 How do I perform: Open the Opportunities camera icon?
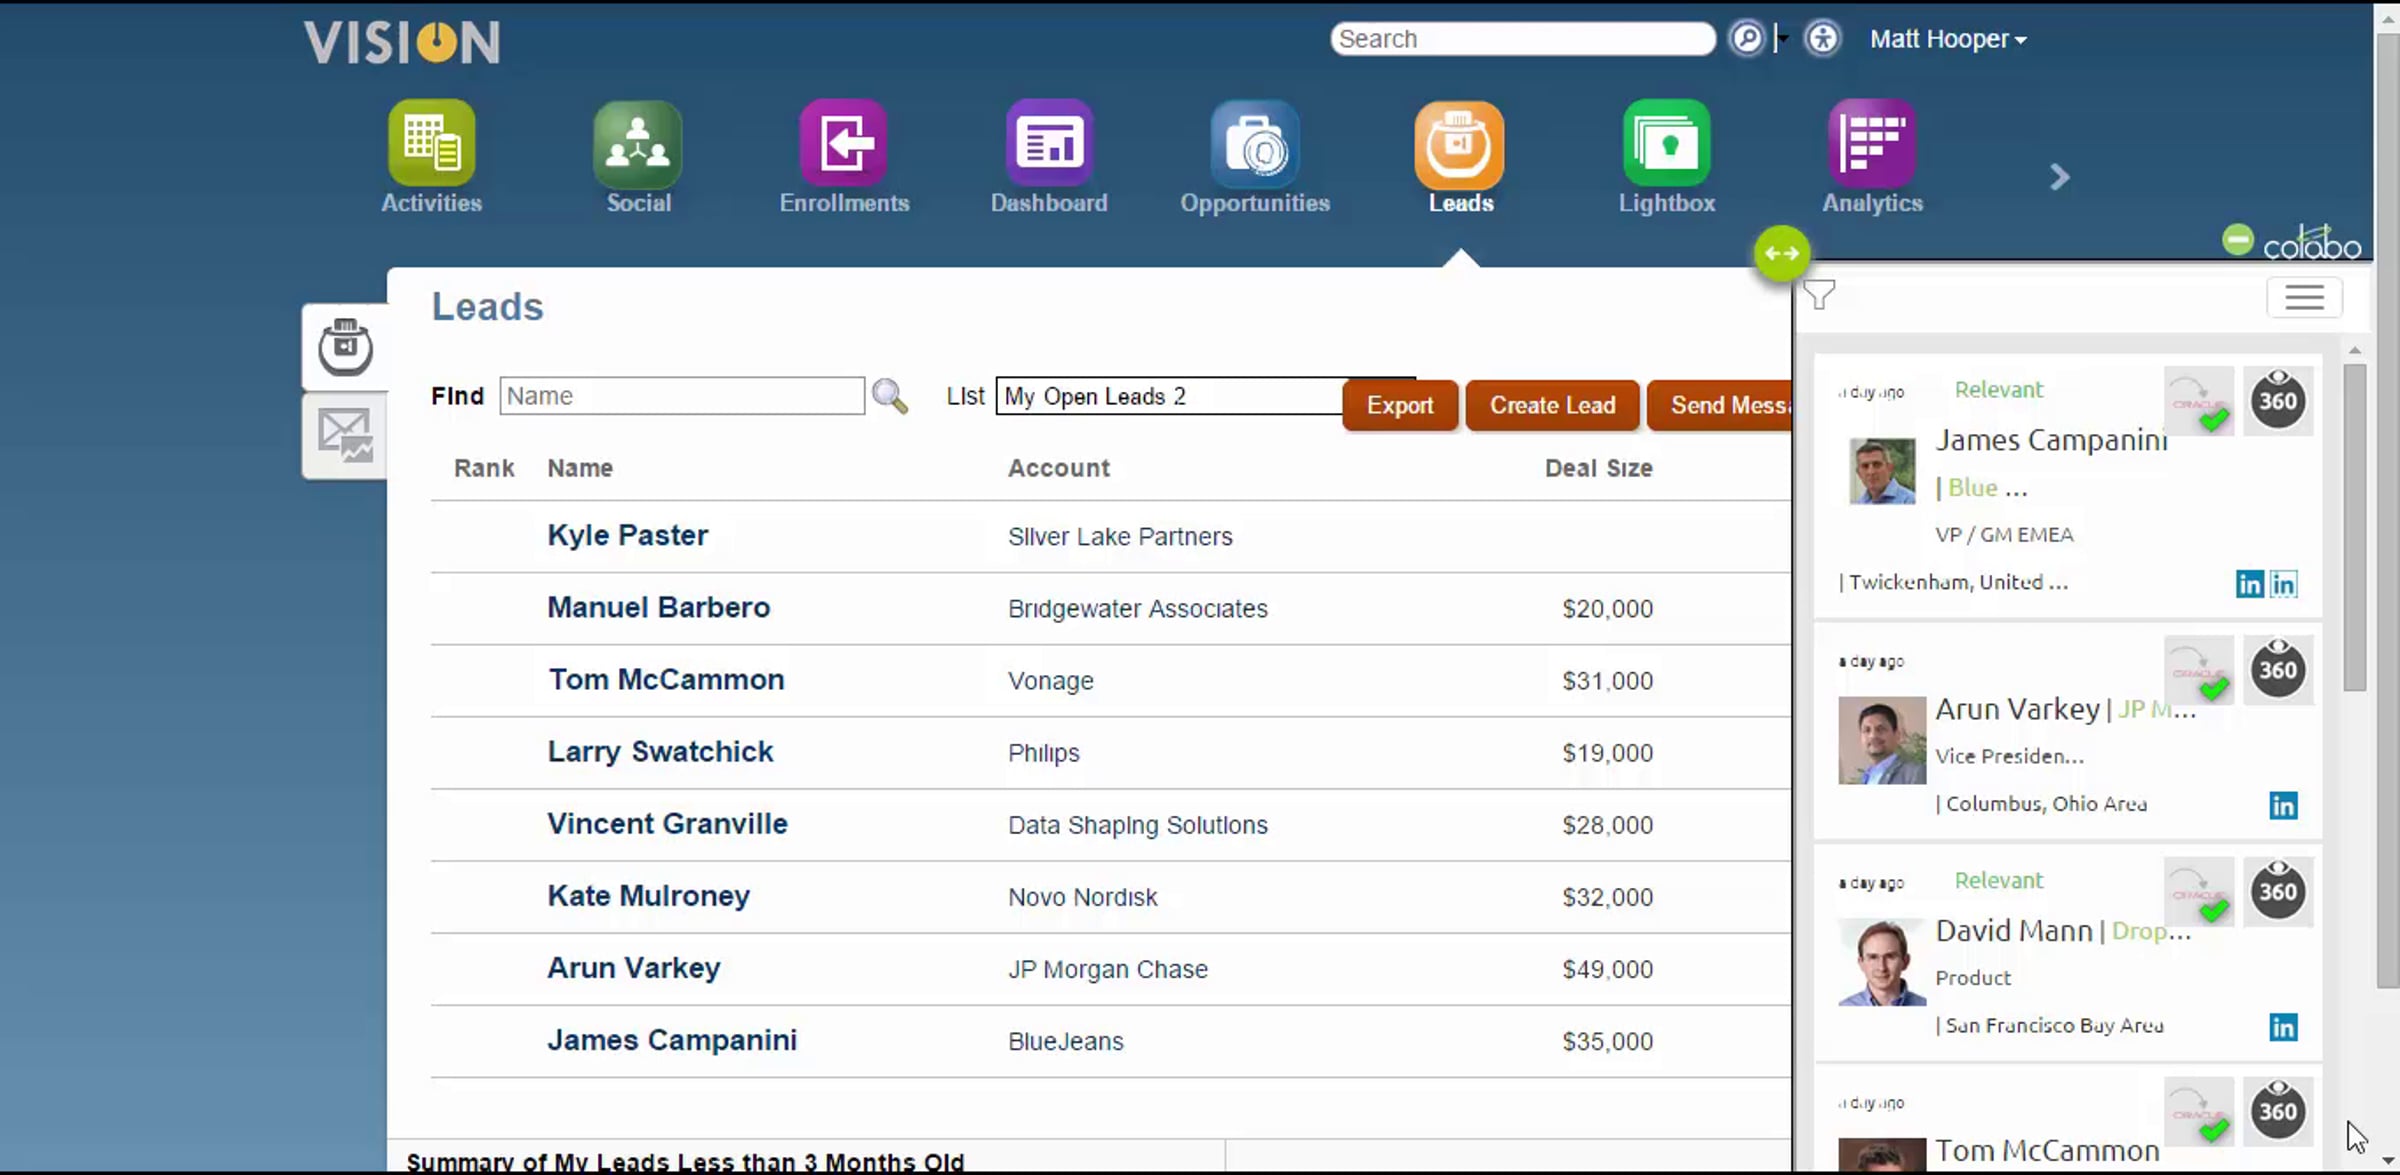pos(1255,145)
